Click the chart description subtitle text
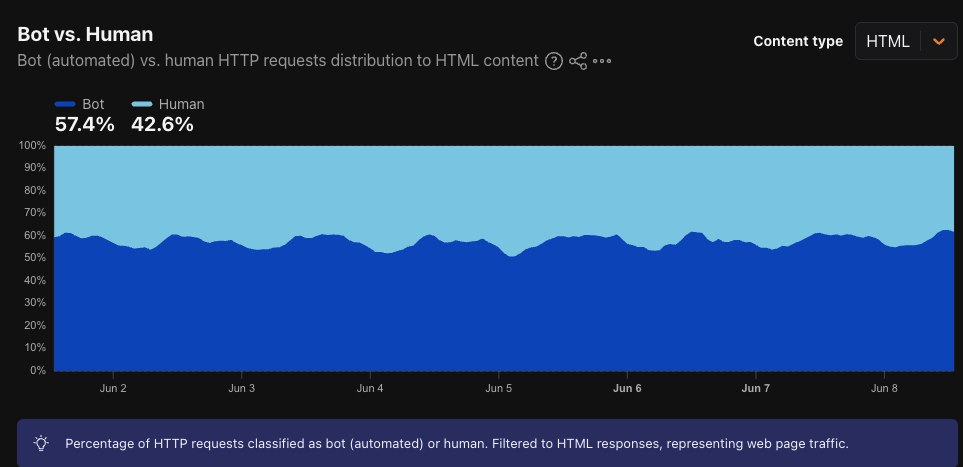The width and height of the screenshot is (963, 467). [278, 61]
